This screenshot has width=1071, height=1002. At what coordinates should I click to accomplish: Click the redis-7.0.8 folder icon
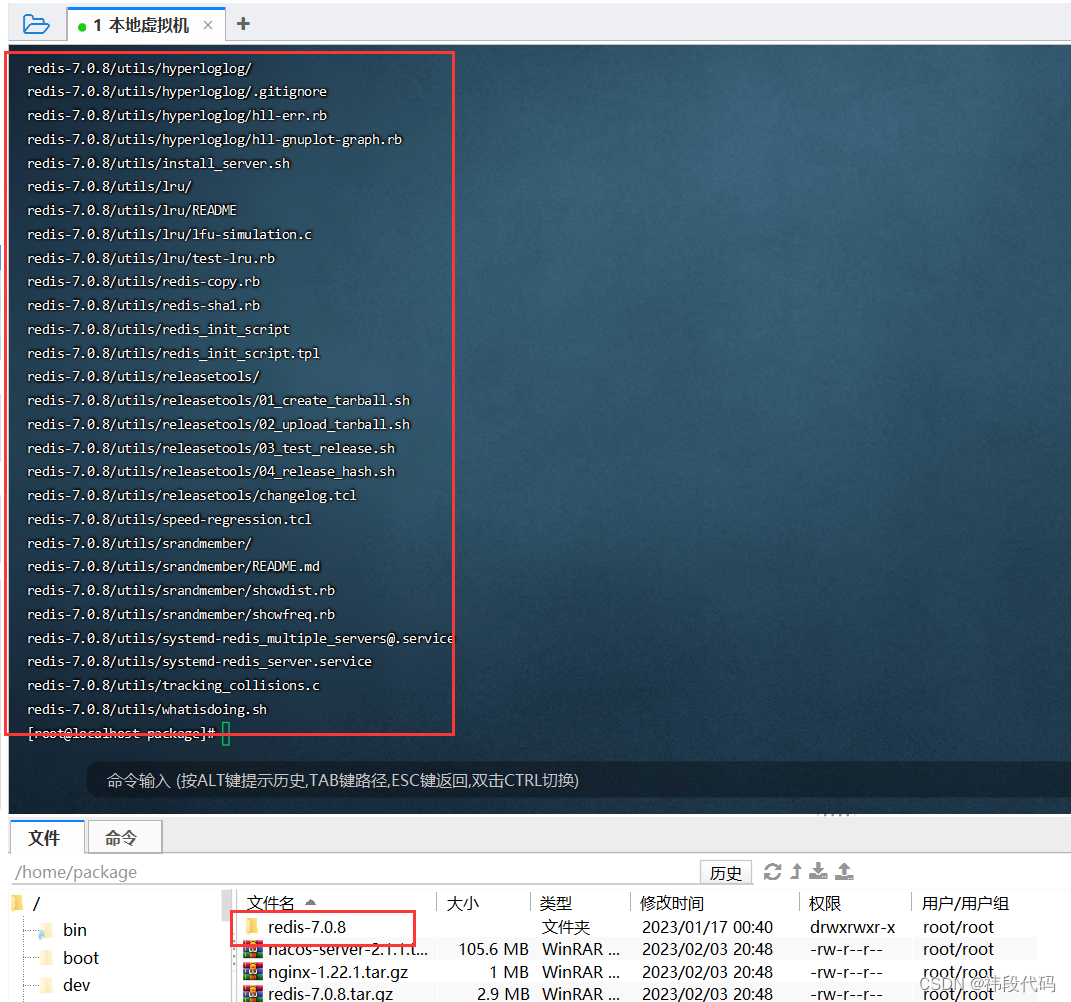pyautogui.click(x=252, y=926)
